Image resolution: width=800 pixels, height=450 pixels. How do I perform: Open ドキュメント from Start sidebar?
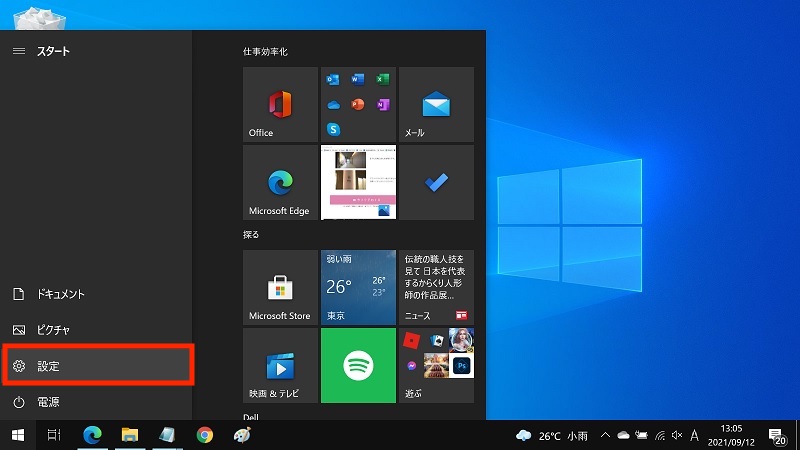(x=96, y=294)
